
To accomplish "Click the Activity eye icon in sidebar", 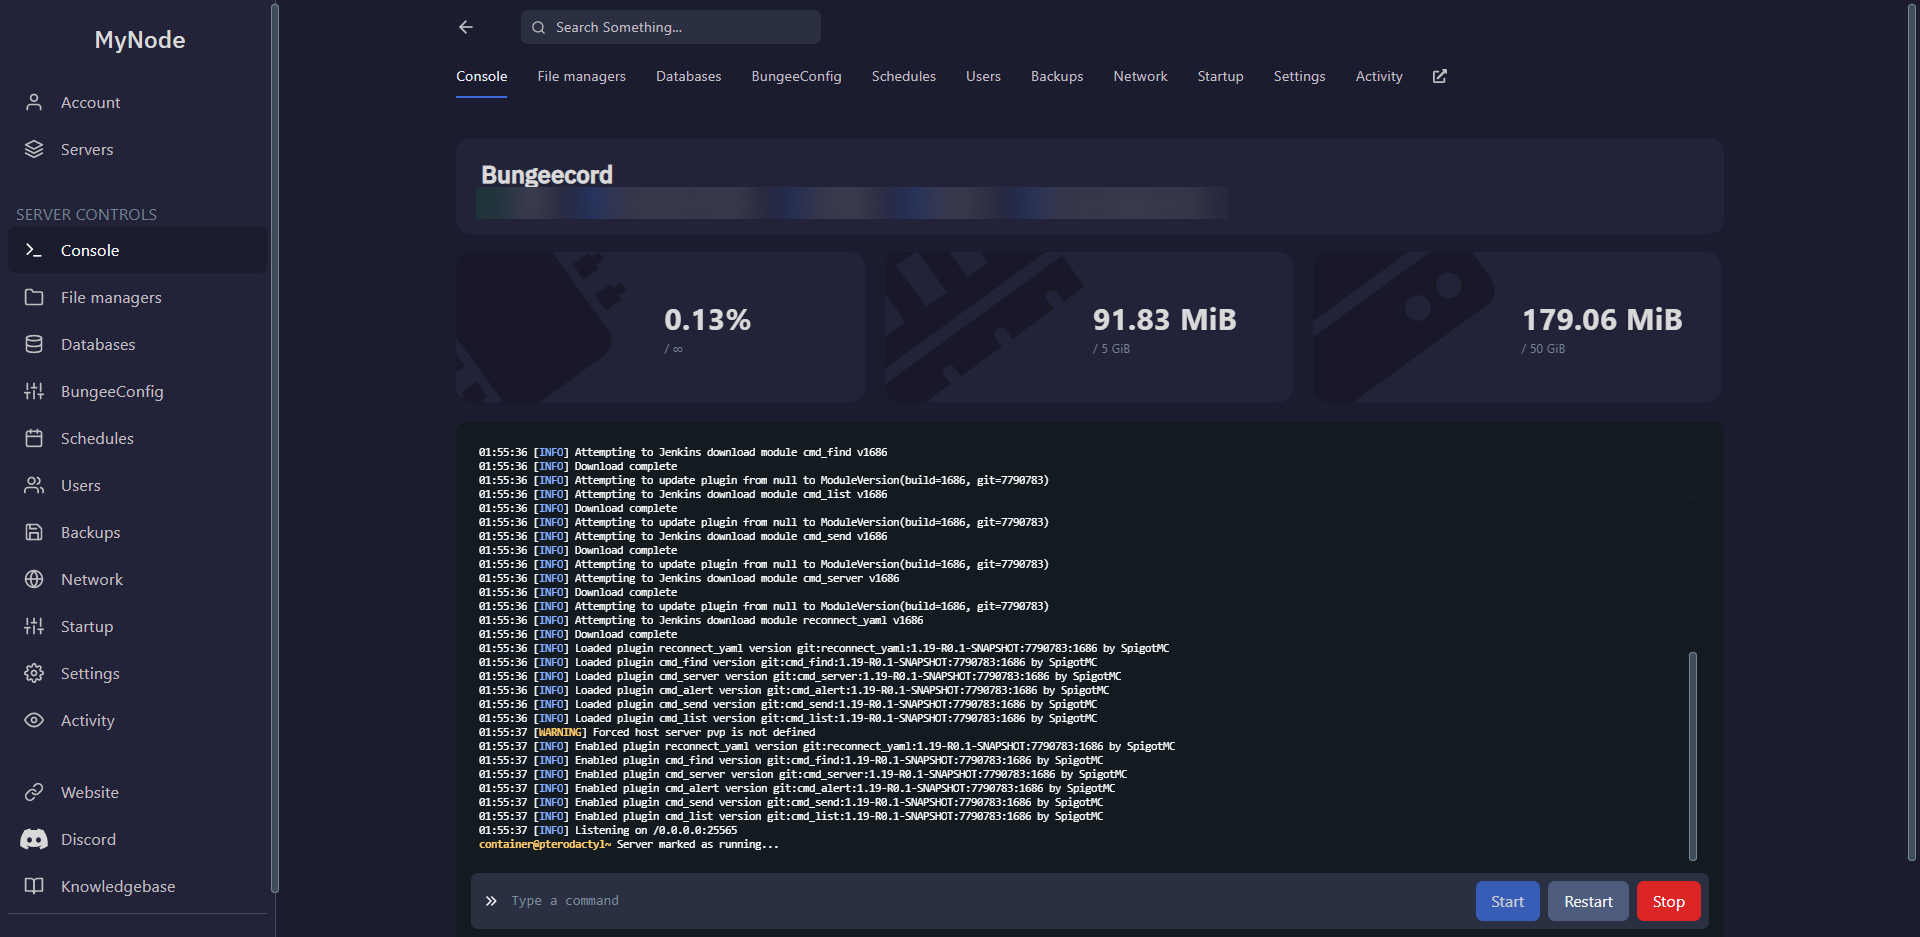I will click(34, 720).
